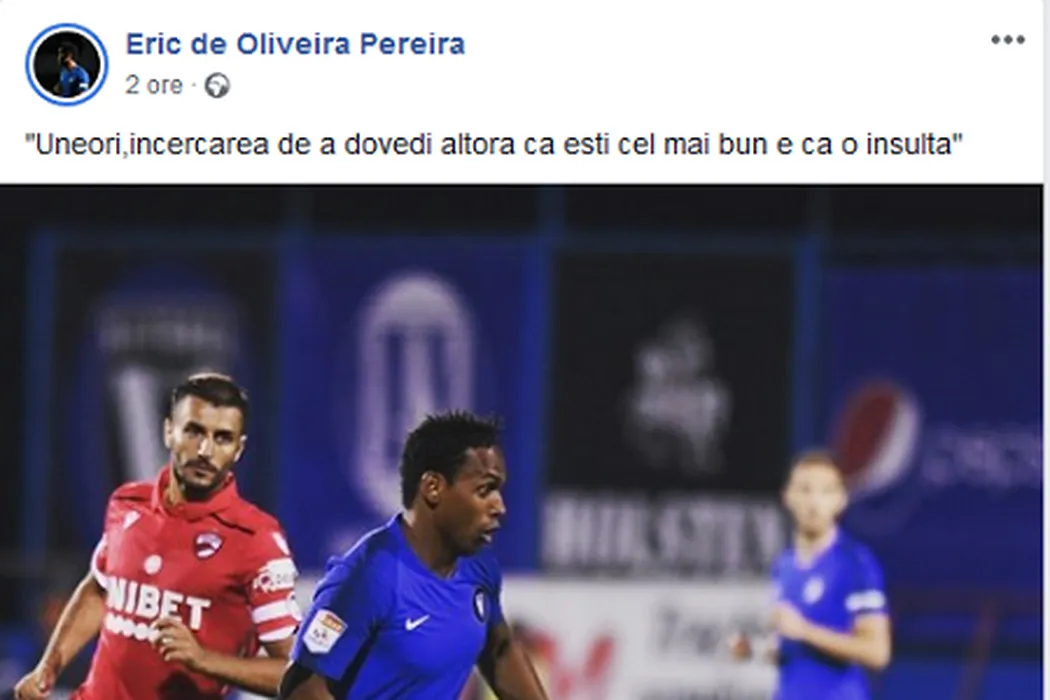Open Eric de Oliveira Pereira profile name link
1050x700 pixels.
click(x=295, y=44)
